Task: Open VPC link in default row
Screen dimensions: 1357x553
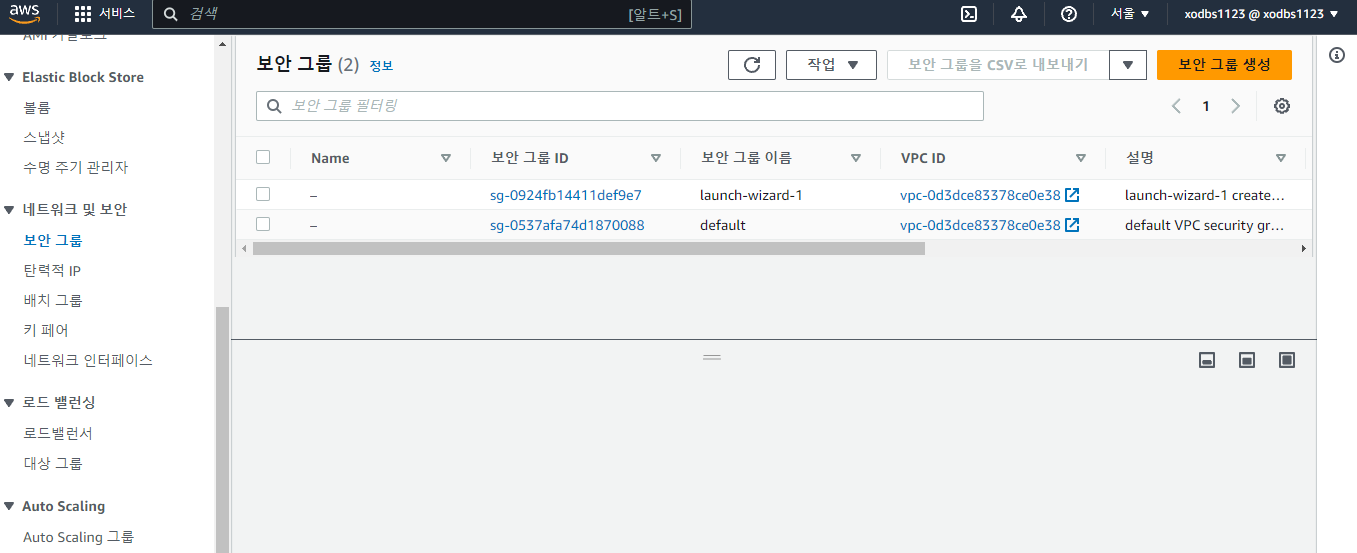Action: pyautogui.click(x=980, y=225)
